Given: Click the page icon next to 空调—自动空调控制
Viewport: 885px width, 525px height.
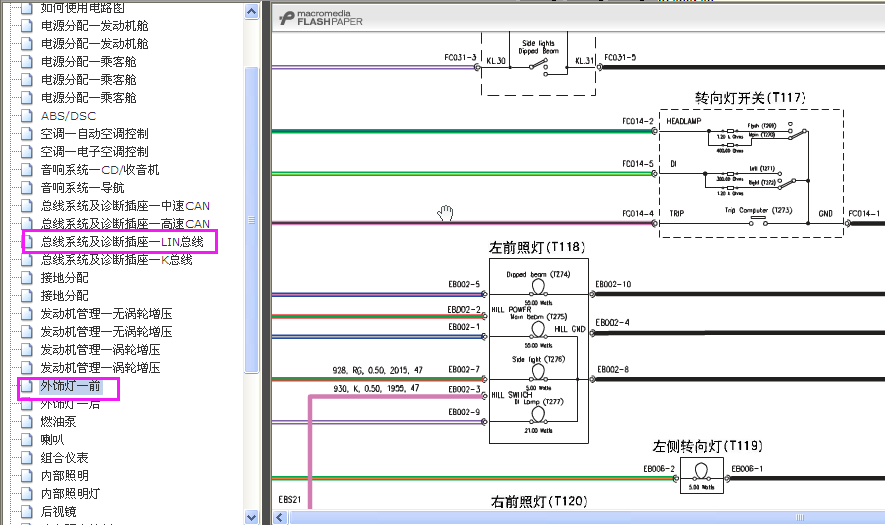Looking at the screenshot, I should tap(27, 134).
